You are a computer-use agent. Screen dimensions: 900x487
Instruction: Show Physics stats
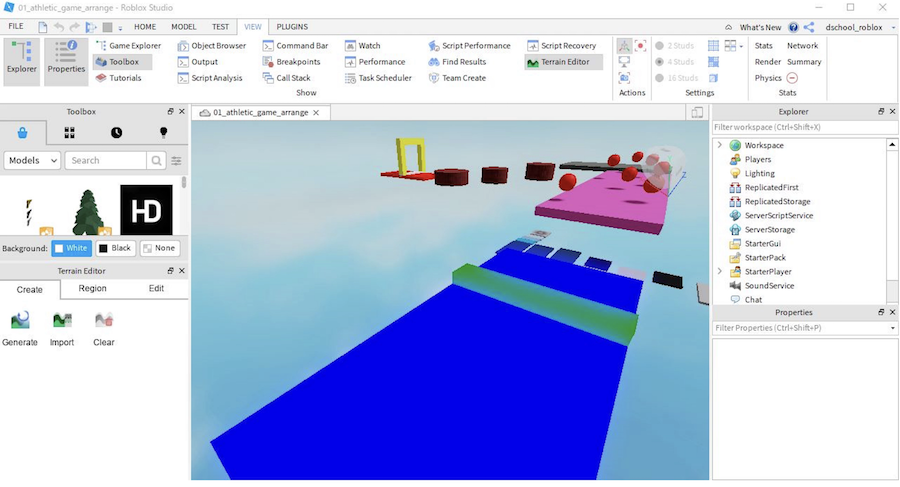tap(768, 78)
